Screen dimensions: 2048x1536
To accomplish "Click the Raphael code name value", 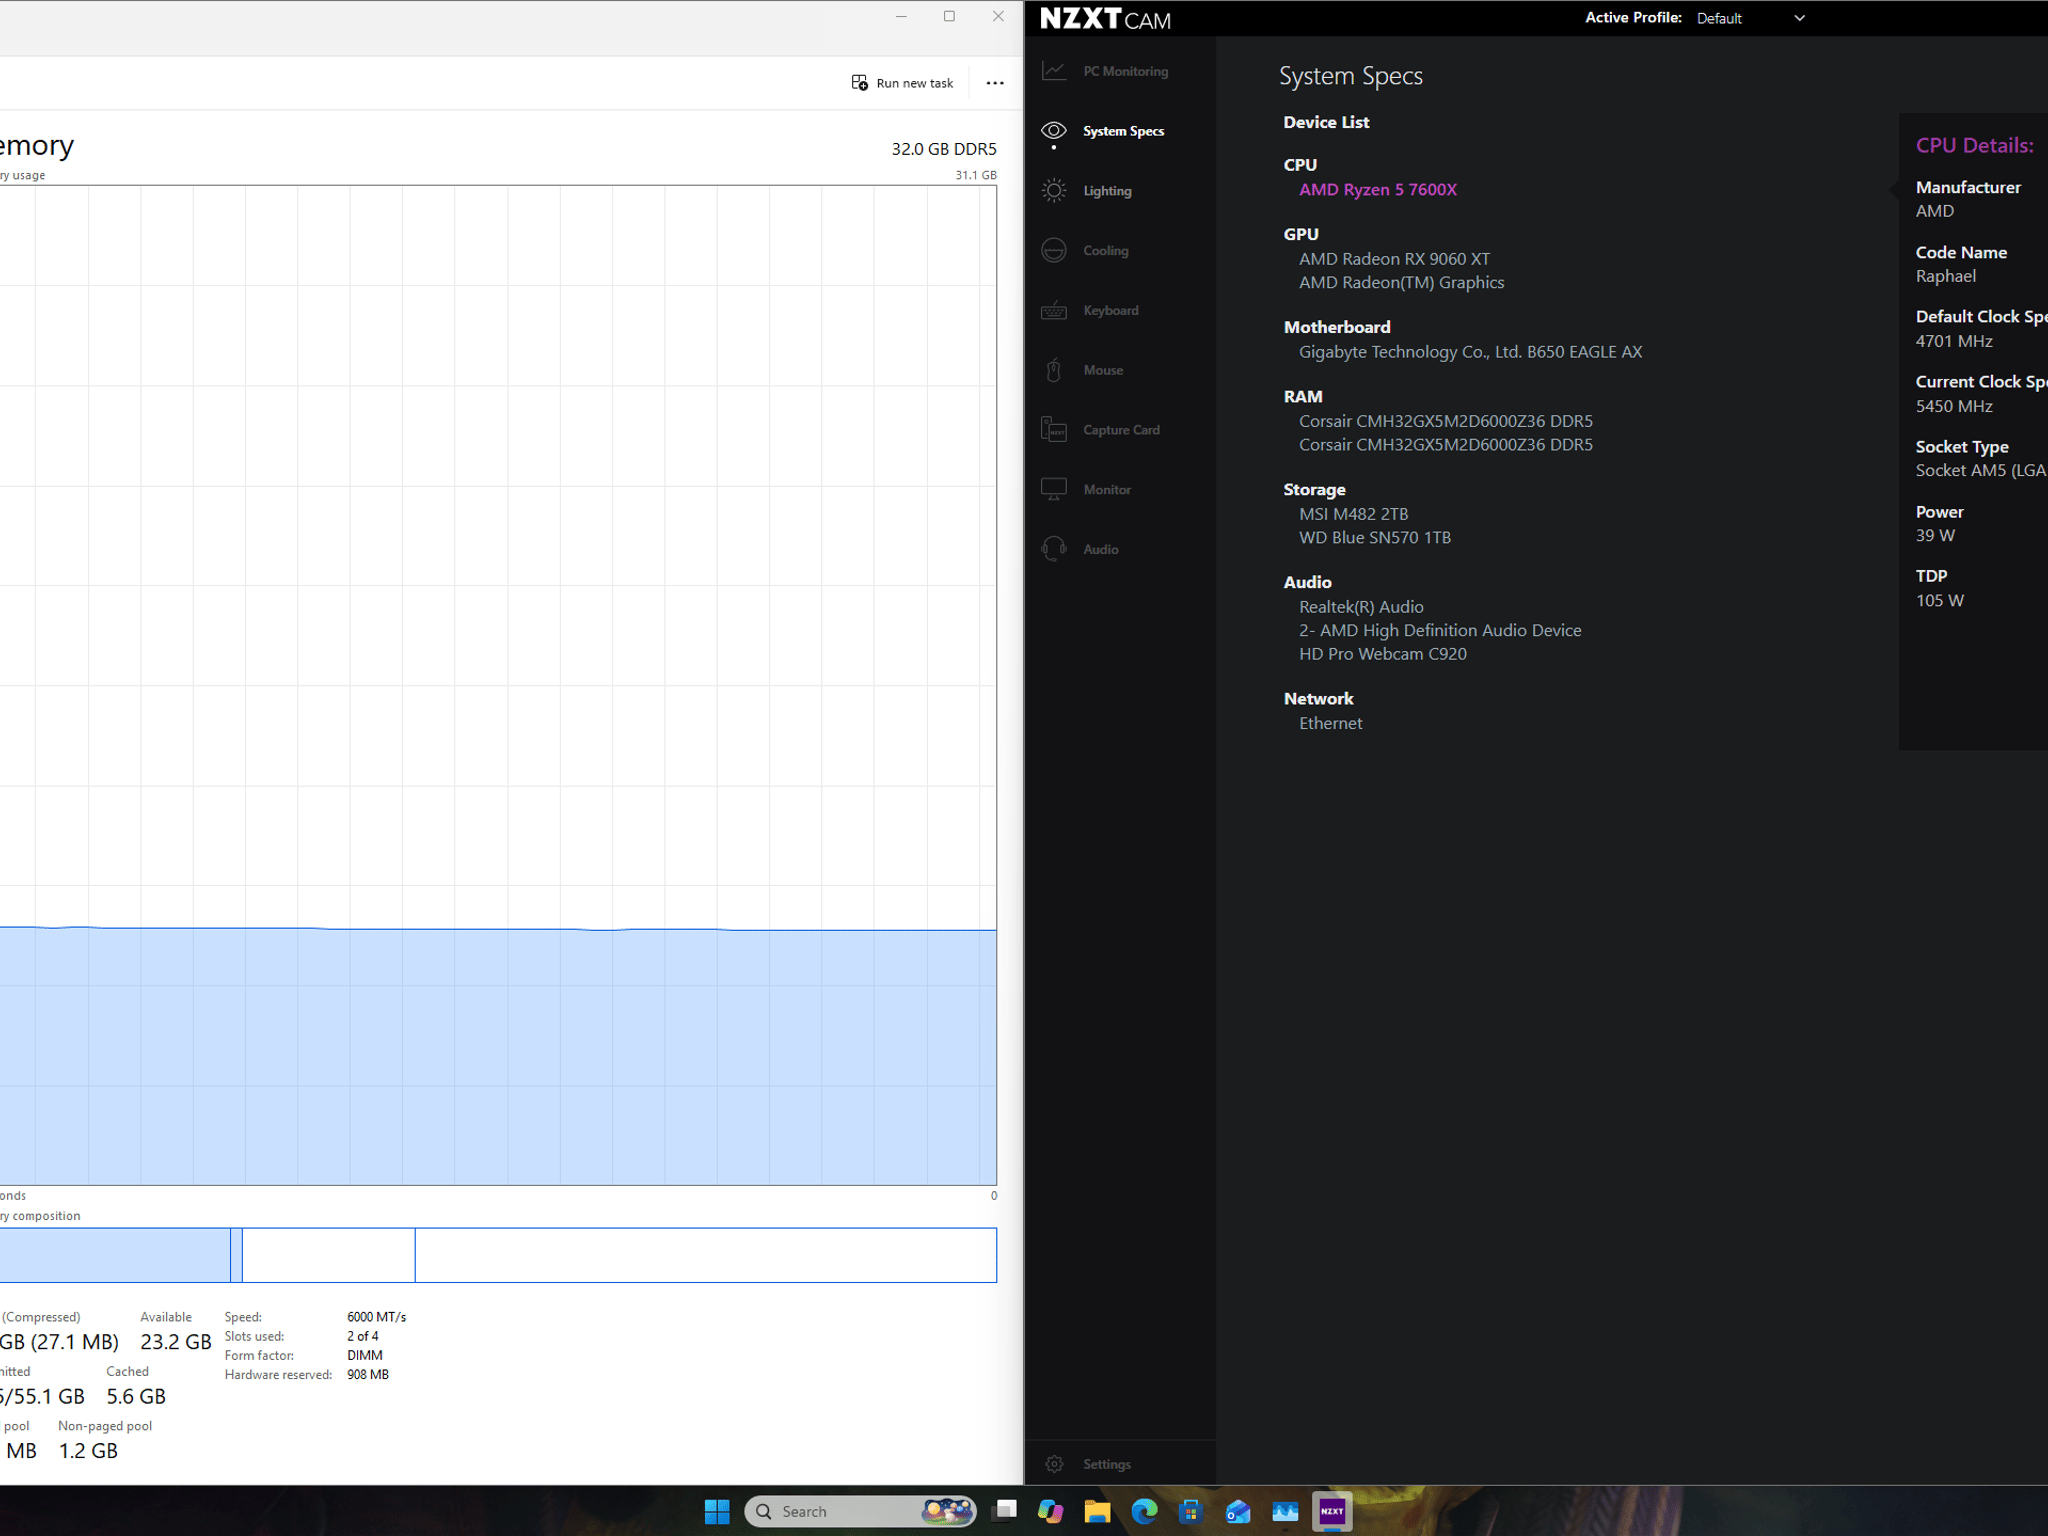I will 1945,276.
